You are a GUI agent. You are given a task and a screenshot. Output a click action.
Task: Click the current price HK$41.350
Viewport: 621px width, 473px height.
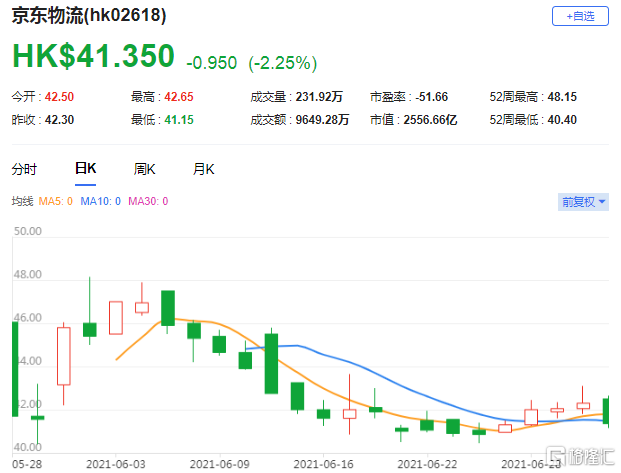(x=93, y=56)
